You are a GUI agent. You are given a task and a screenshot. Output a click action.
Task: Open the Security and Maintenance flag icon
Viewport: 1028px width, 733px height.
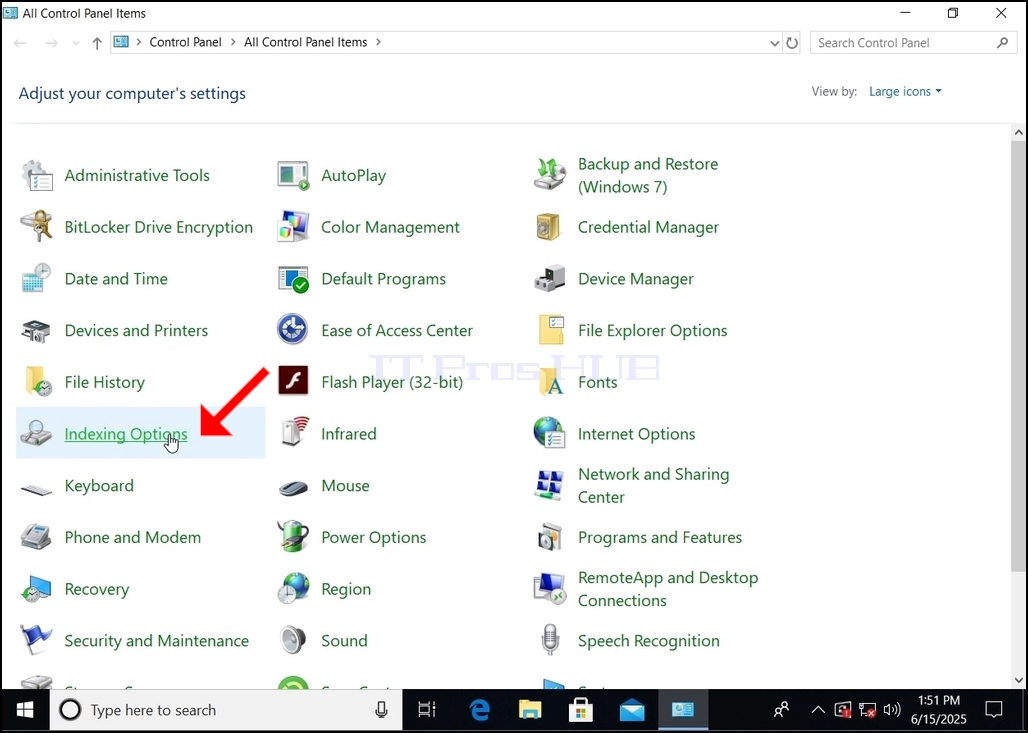pyautogui.click(x=36, y=640)
